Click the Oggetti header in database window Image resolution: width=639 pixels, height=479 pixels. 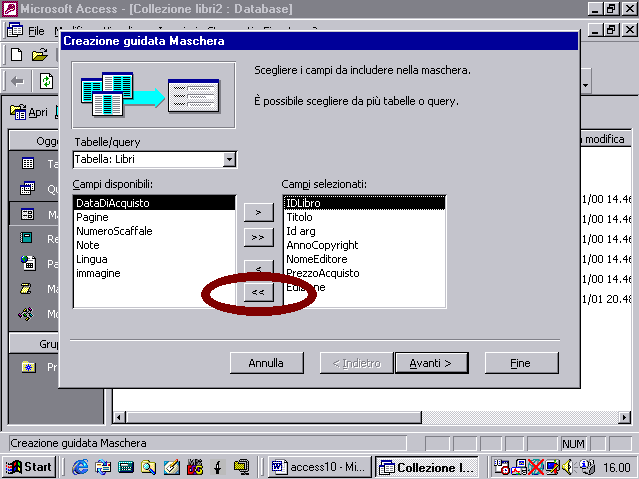pyautogui.click(x=34, y=141)
